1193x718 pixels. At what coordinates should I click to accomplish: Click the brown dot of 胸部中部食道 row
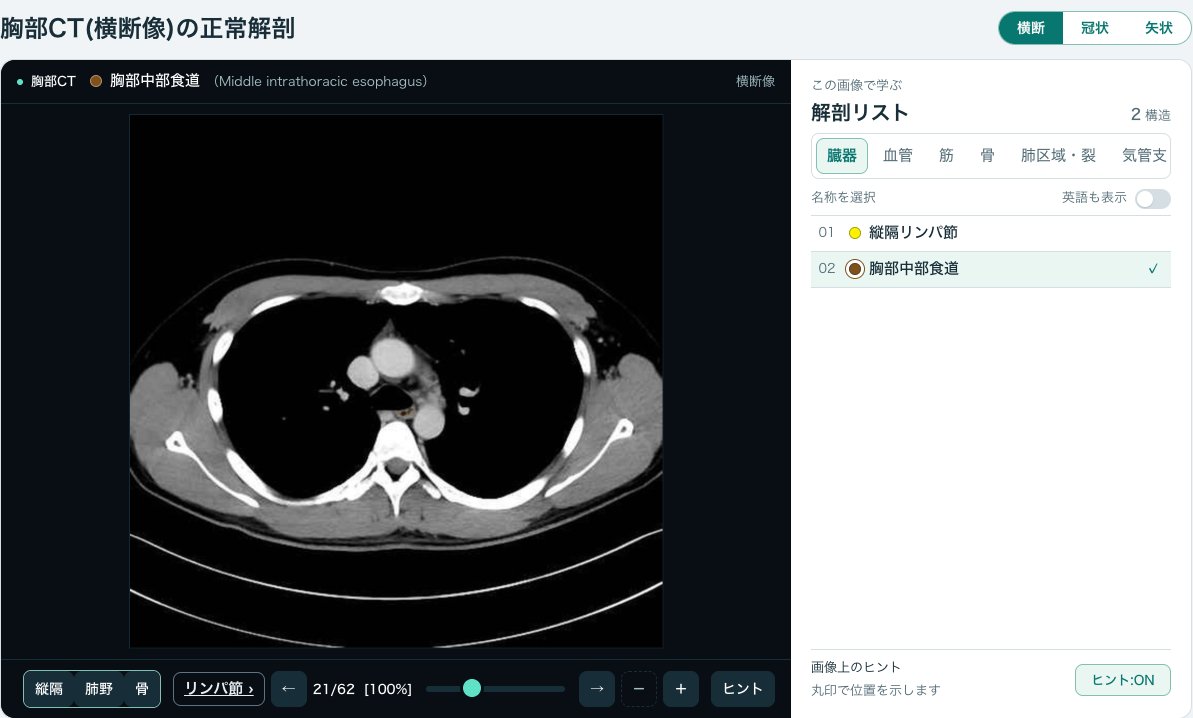coord(854,269)
